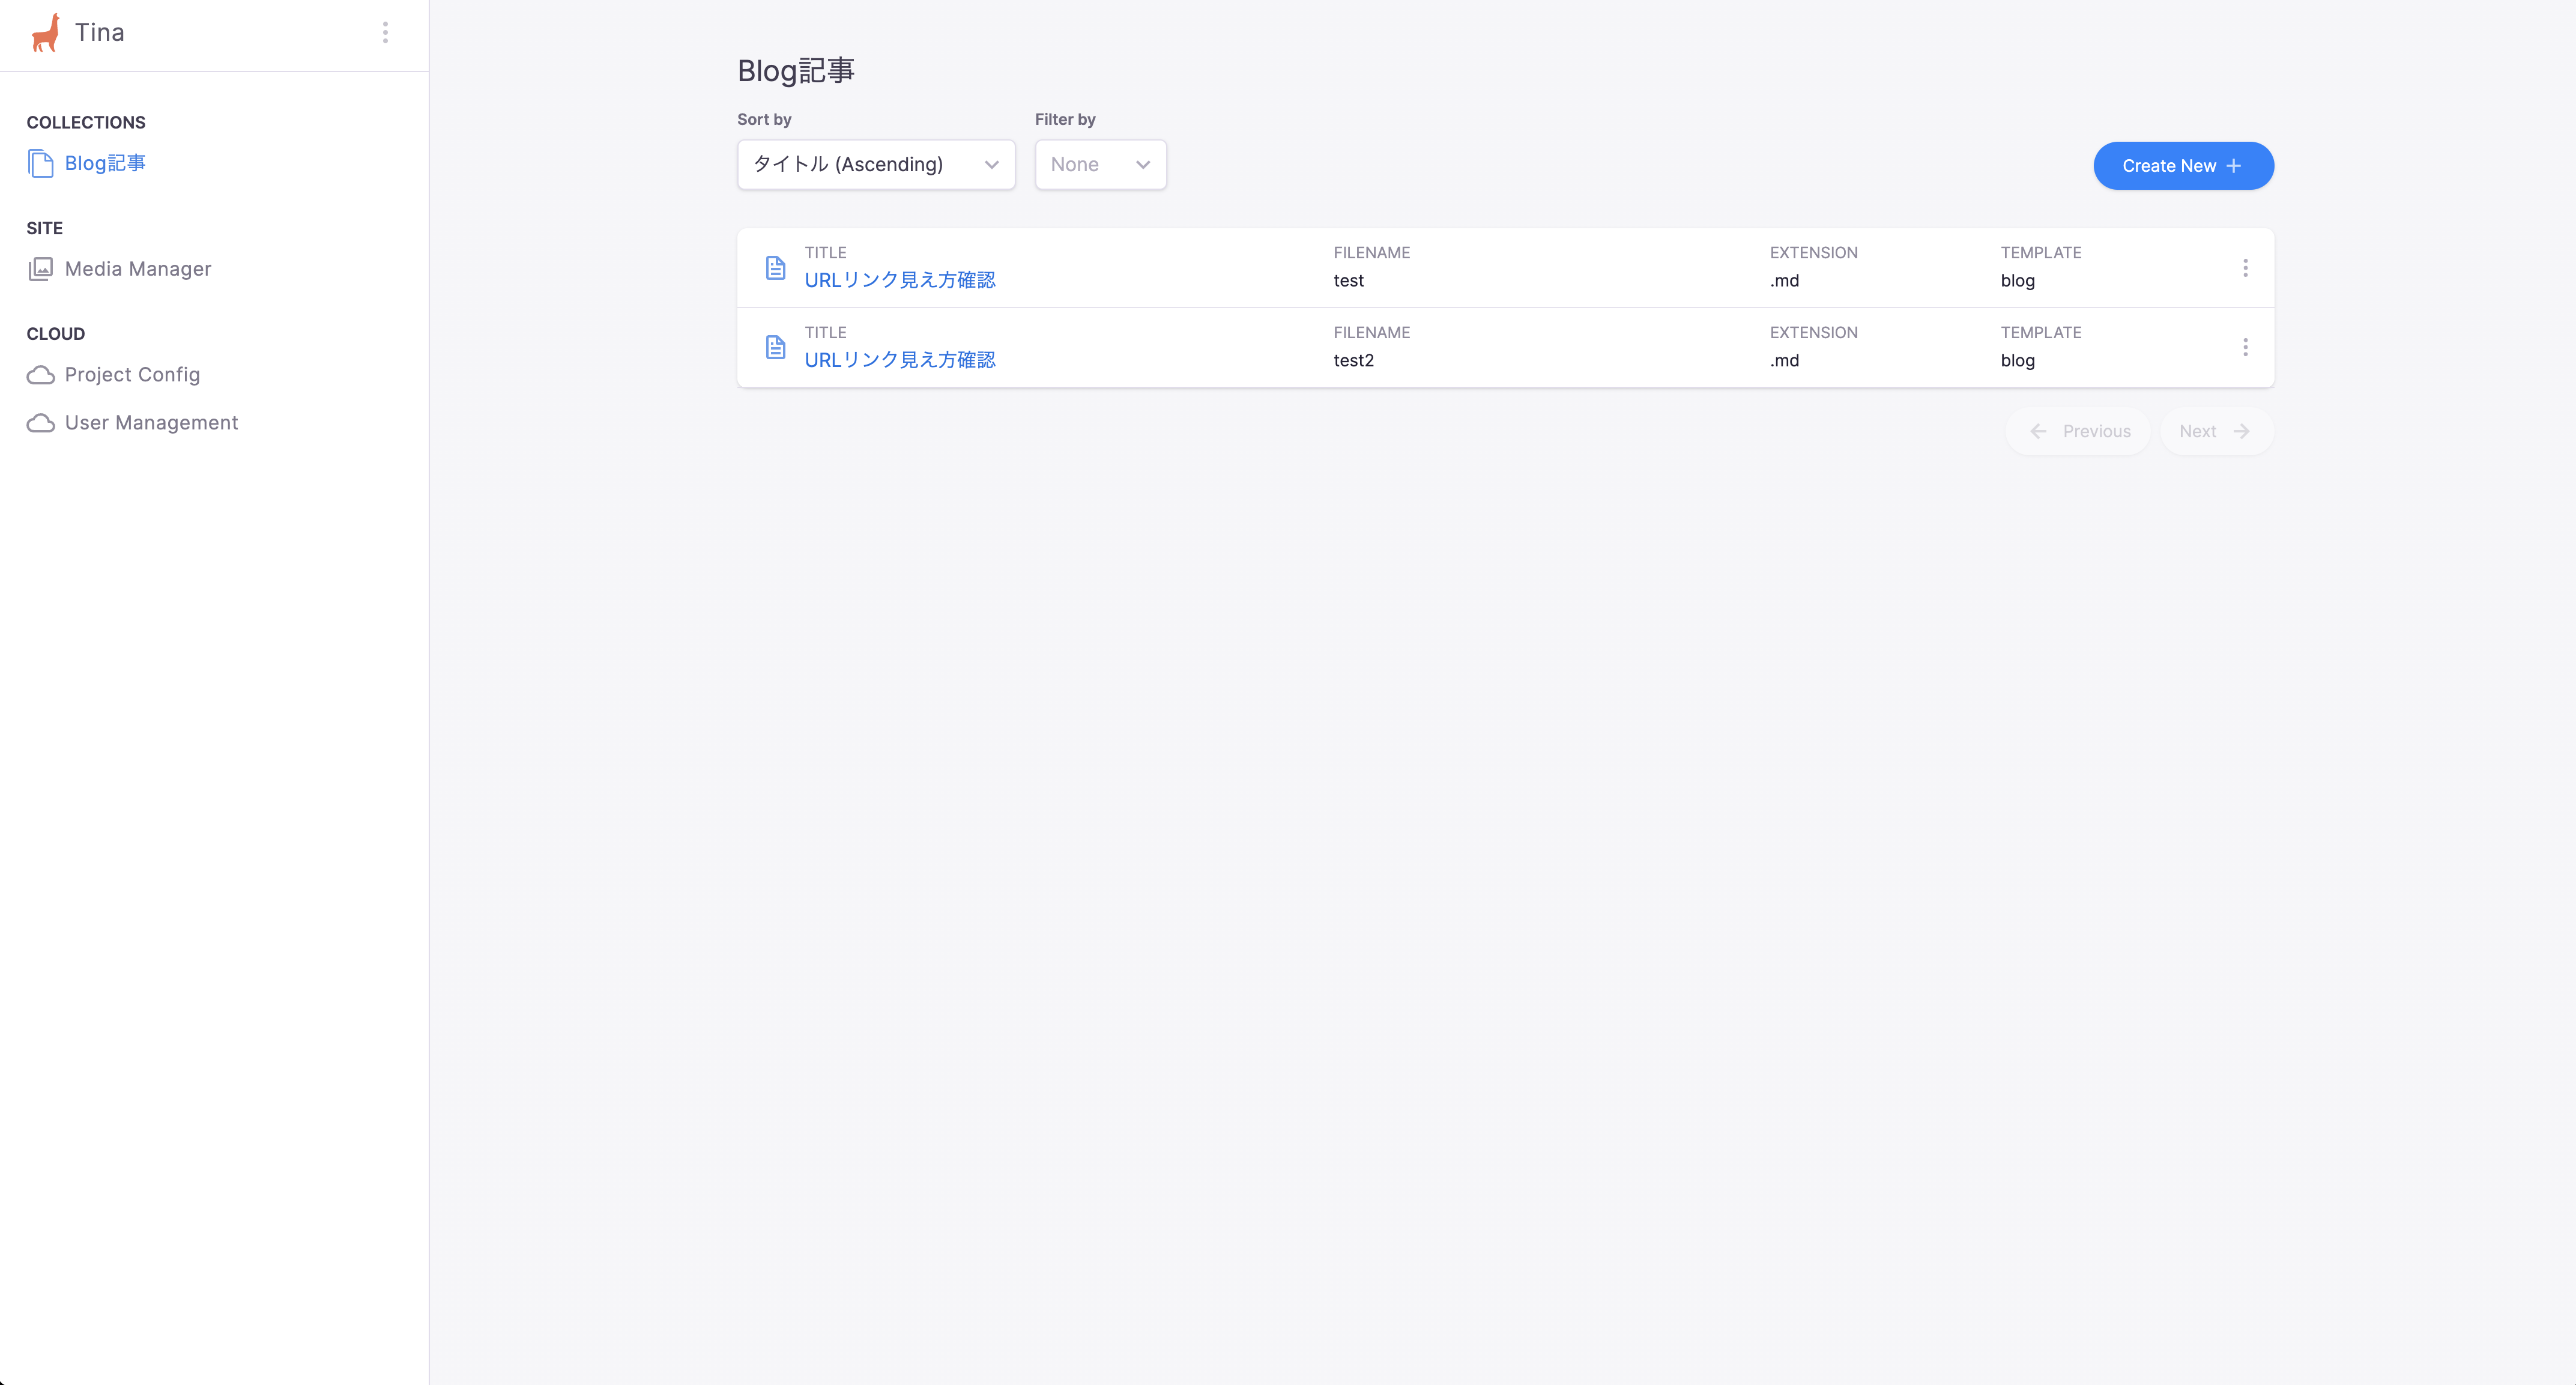Open Media Manager from the sidebar
The image size is (2576, 1385).
138,269
